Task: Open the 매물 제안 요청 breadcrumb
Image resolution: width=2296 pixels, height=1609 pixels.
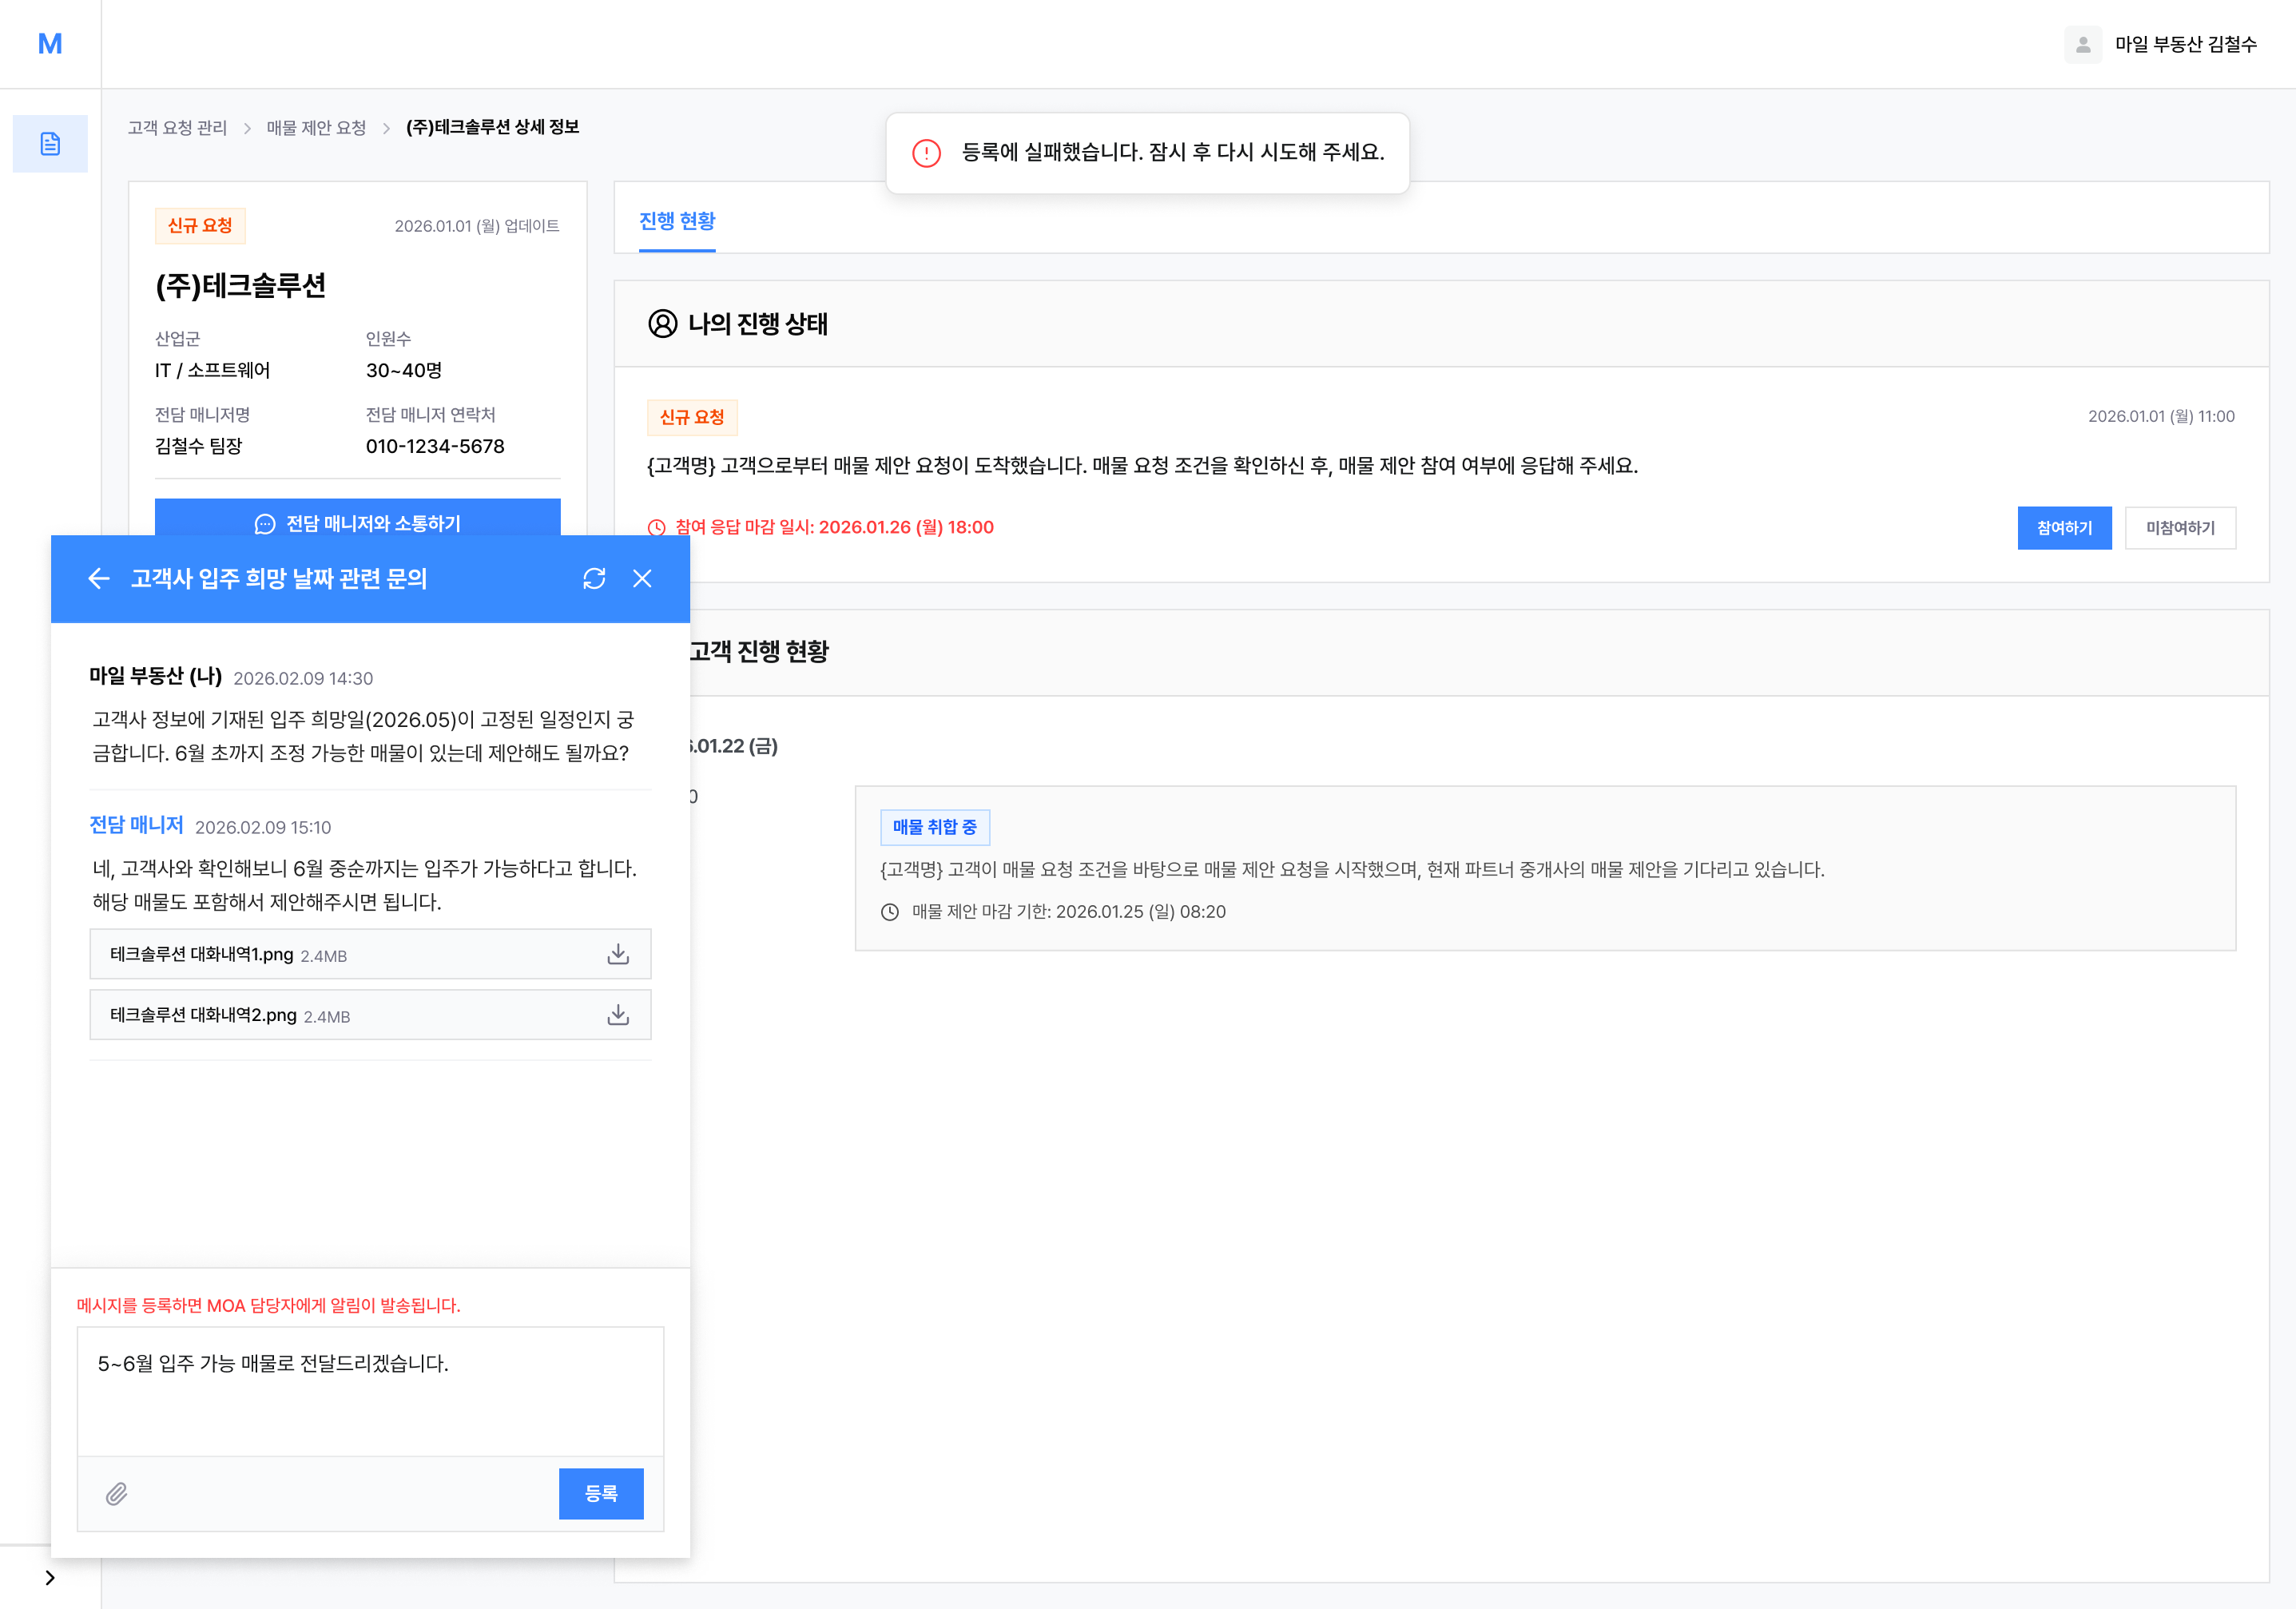Action: point(316,127)
